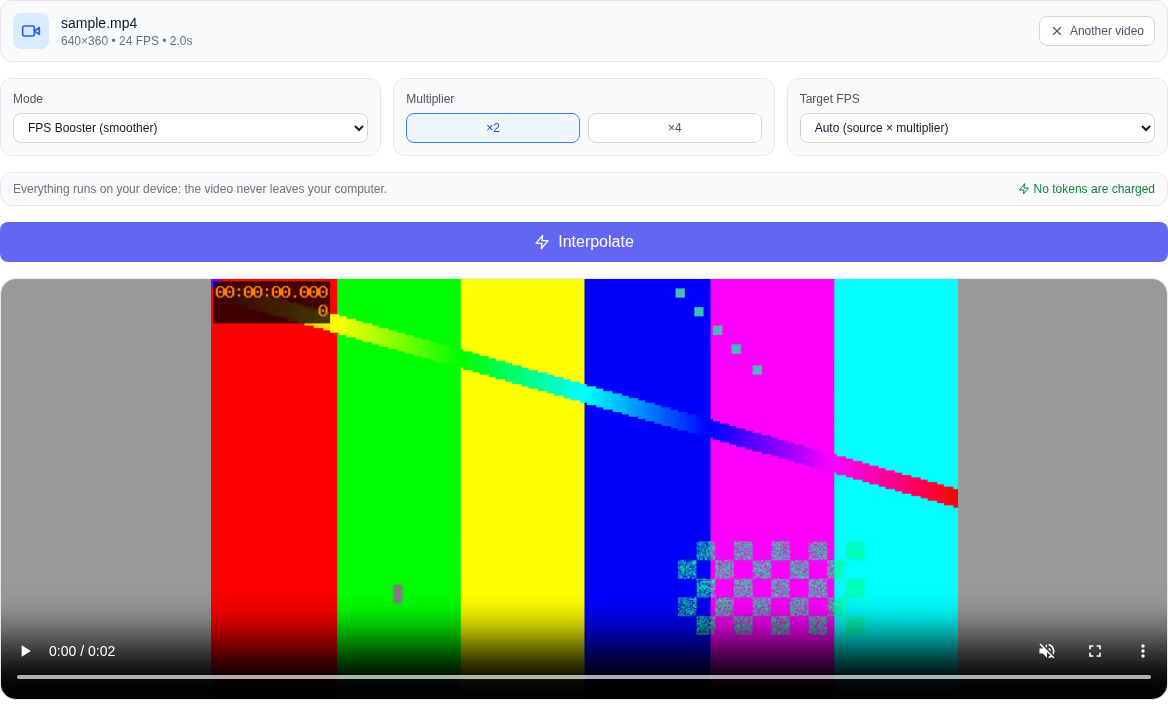Image resolution: width=1168 pixels, height=720 pixels.
Task: Click the 'Everything runs on your device' notice
Action: click(200, 189)
